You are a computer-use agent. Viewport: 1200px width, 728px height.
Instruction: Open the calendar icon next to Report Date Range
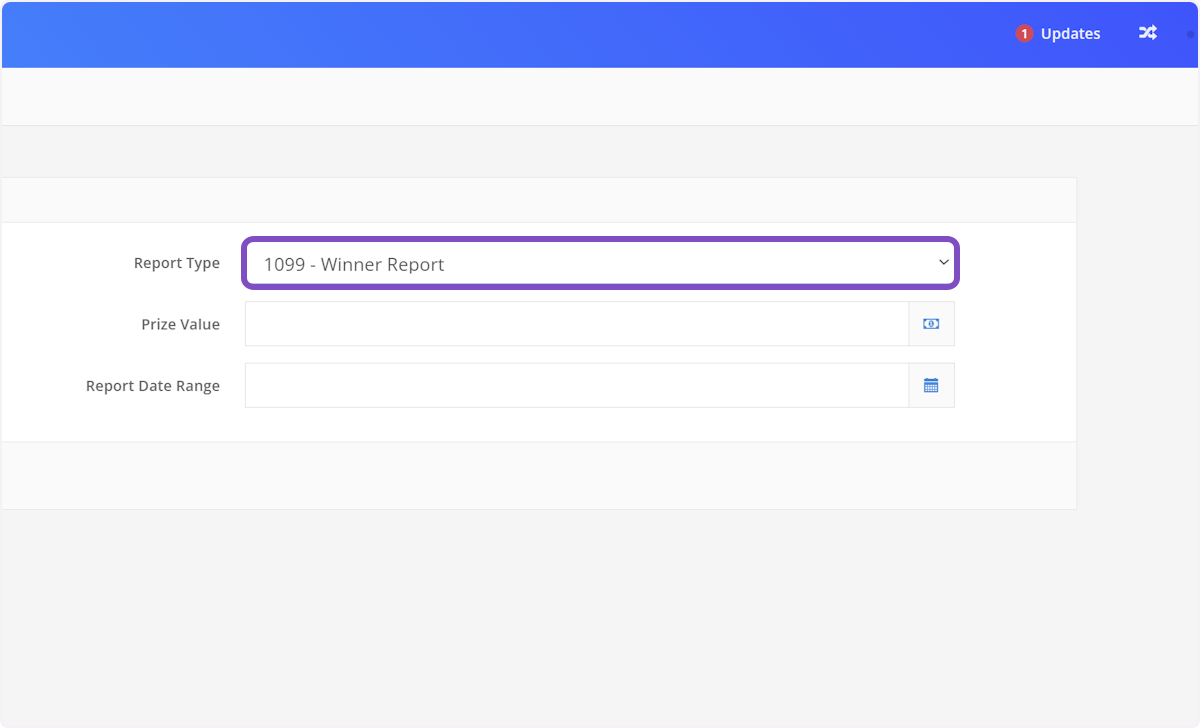click(931, 385)
